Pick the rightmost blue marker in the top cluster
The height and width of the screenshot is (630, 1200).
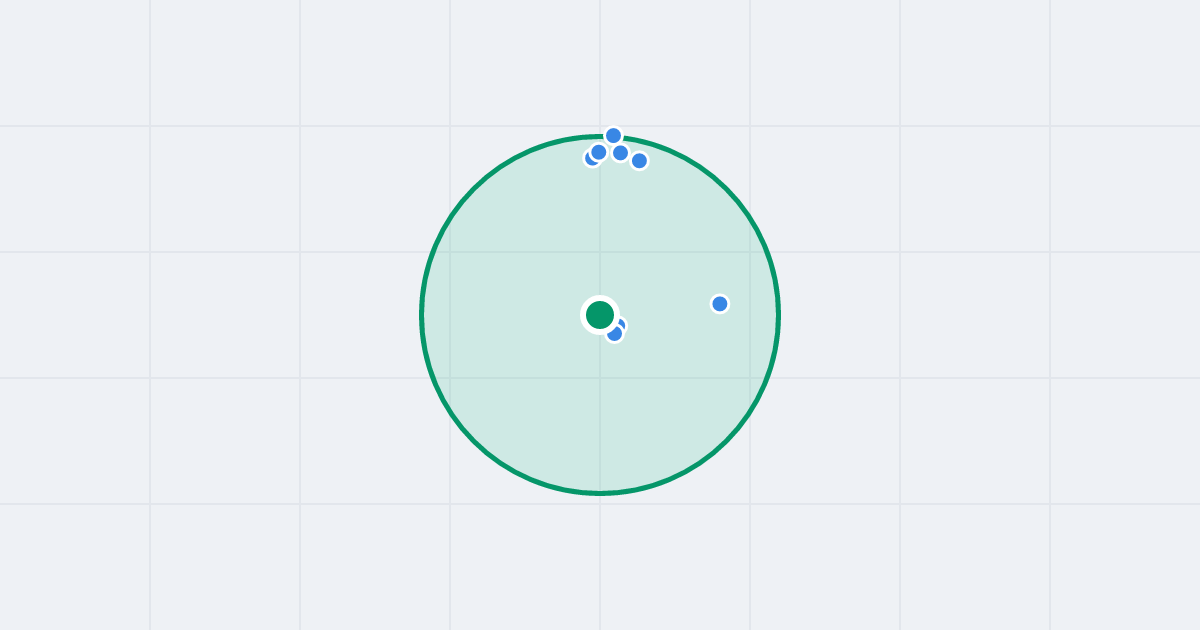click(x=639, y=161)
